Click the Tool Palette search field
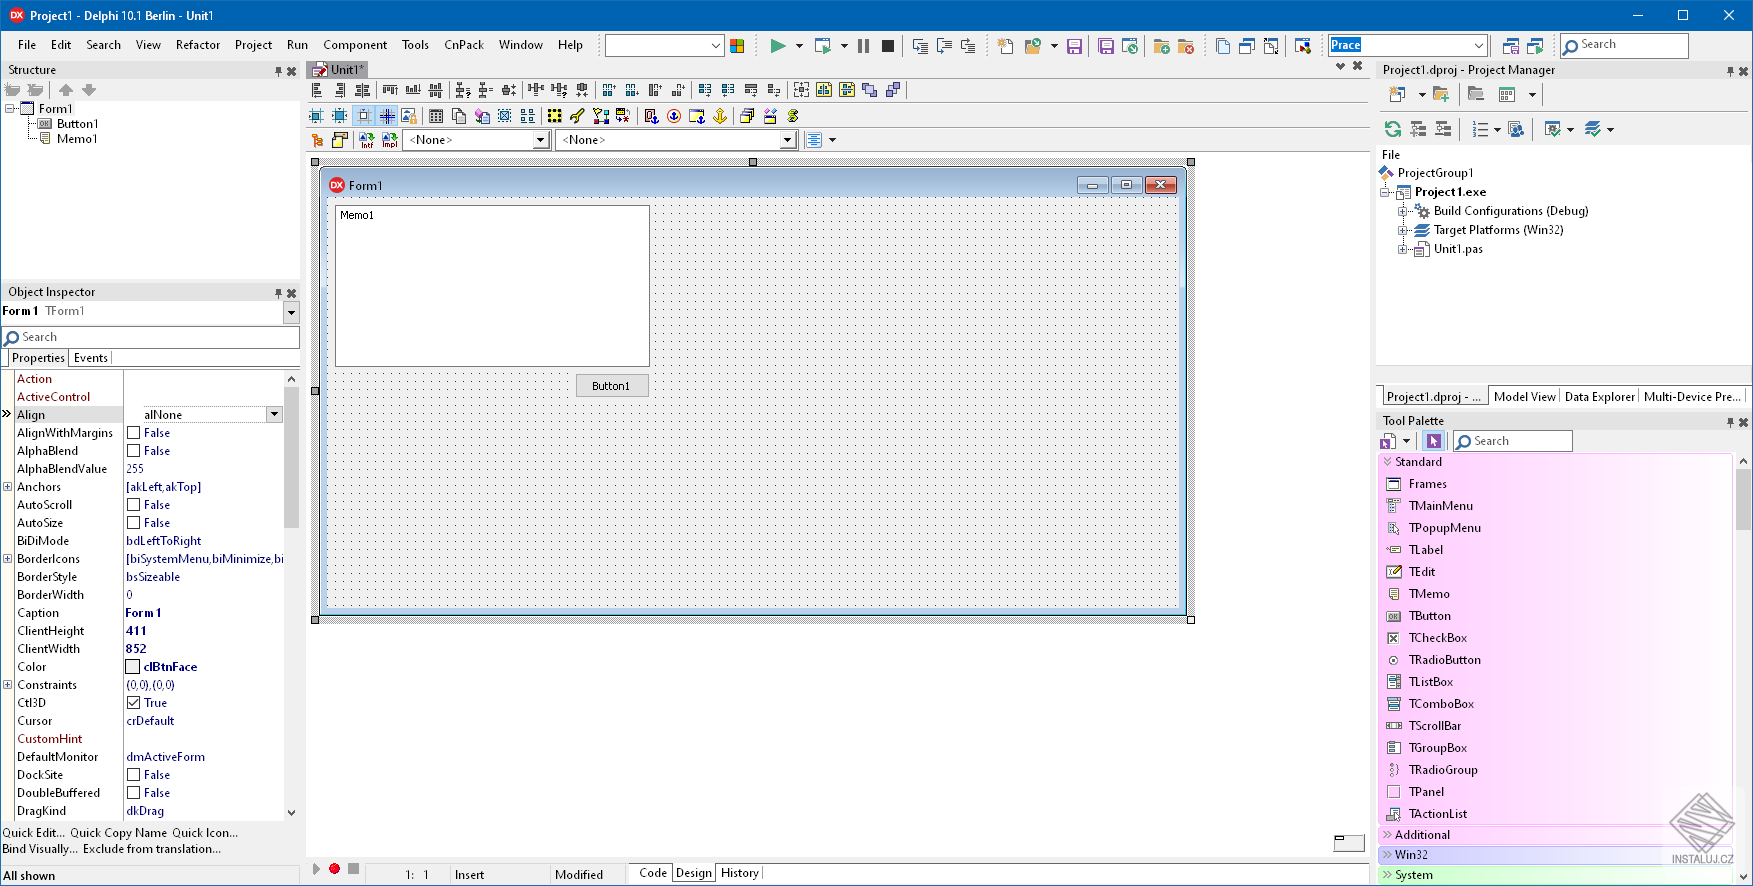This screenshot has height=886, width=1753. coord(1512,441)
